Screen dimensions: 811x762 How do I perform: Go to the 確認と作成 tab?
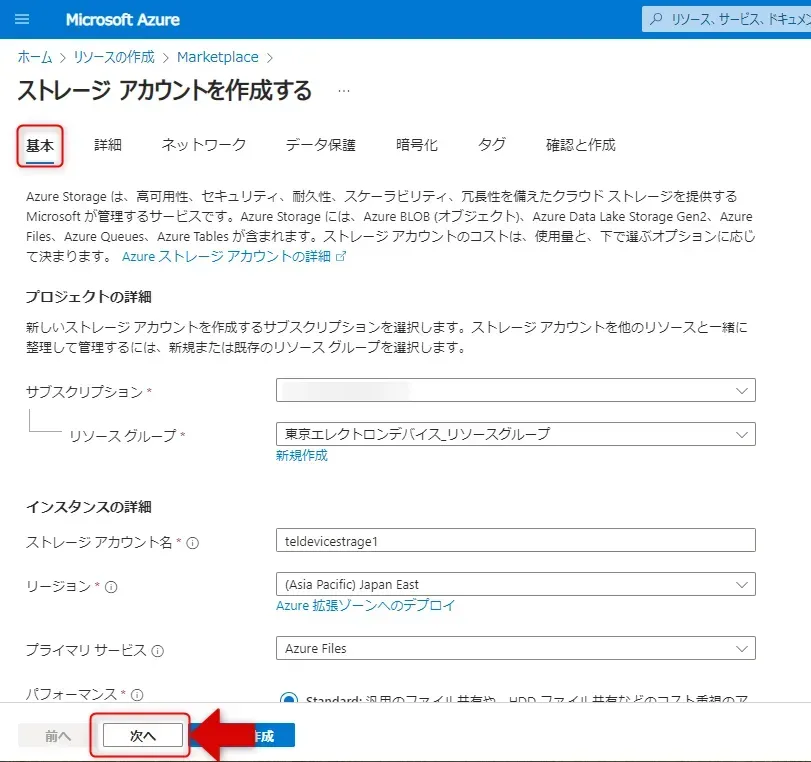[x=580, y=145]
